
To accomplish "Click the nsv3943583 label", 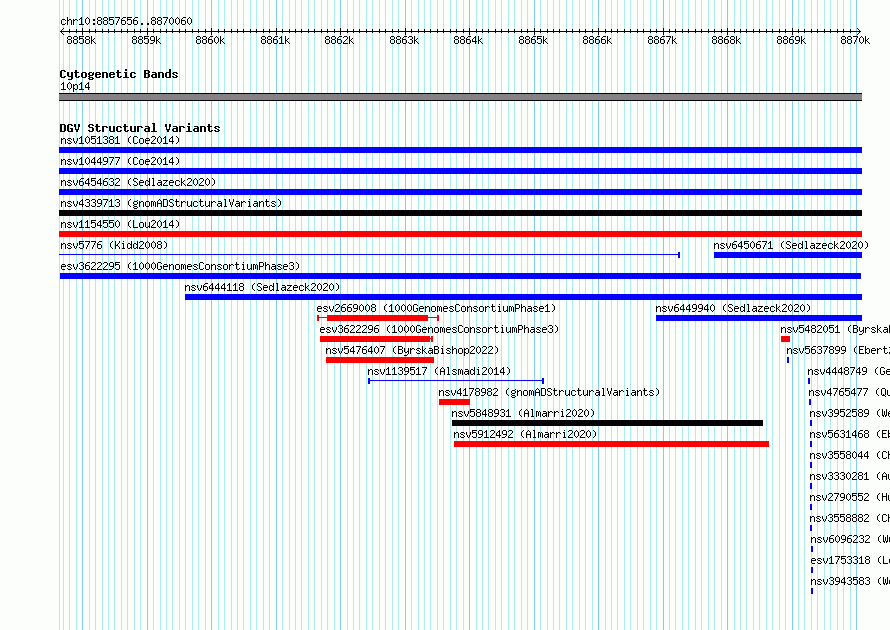I will point(850,581).
